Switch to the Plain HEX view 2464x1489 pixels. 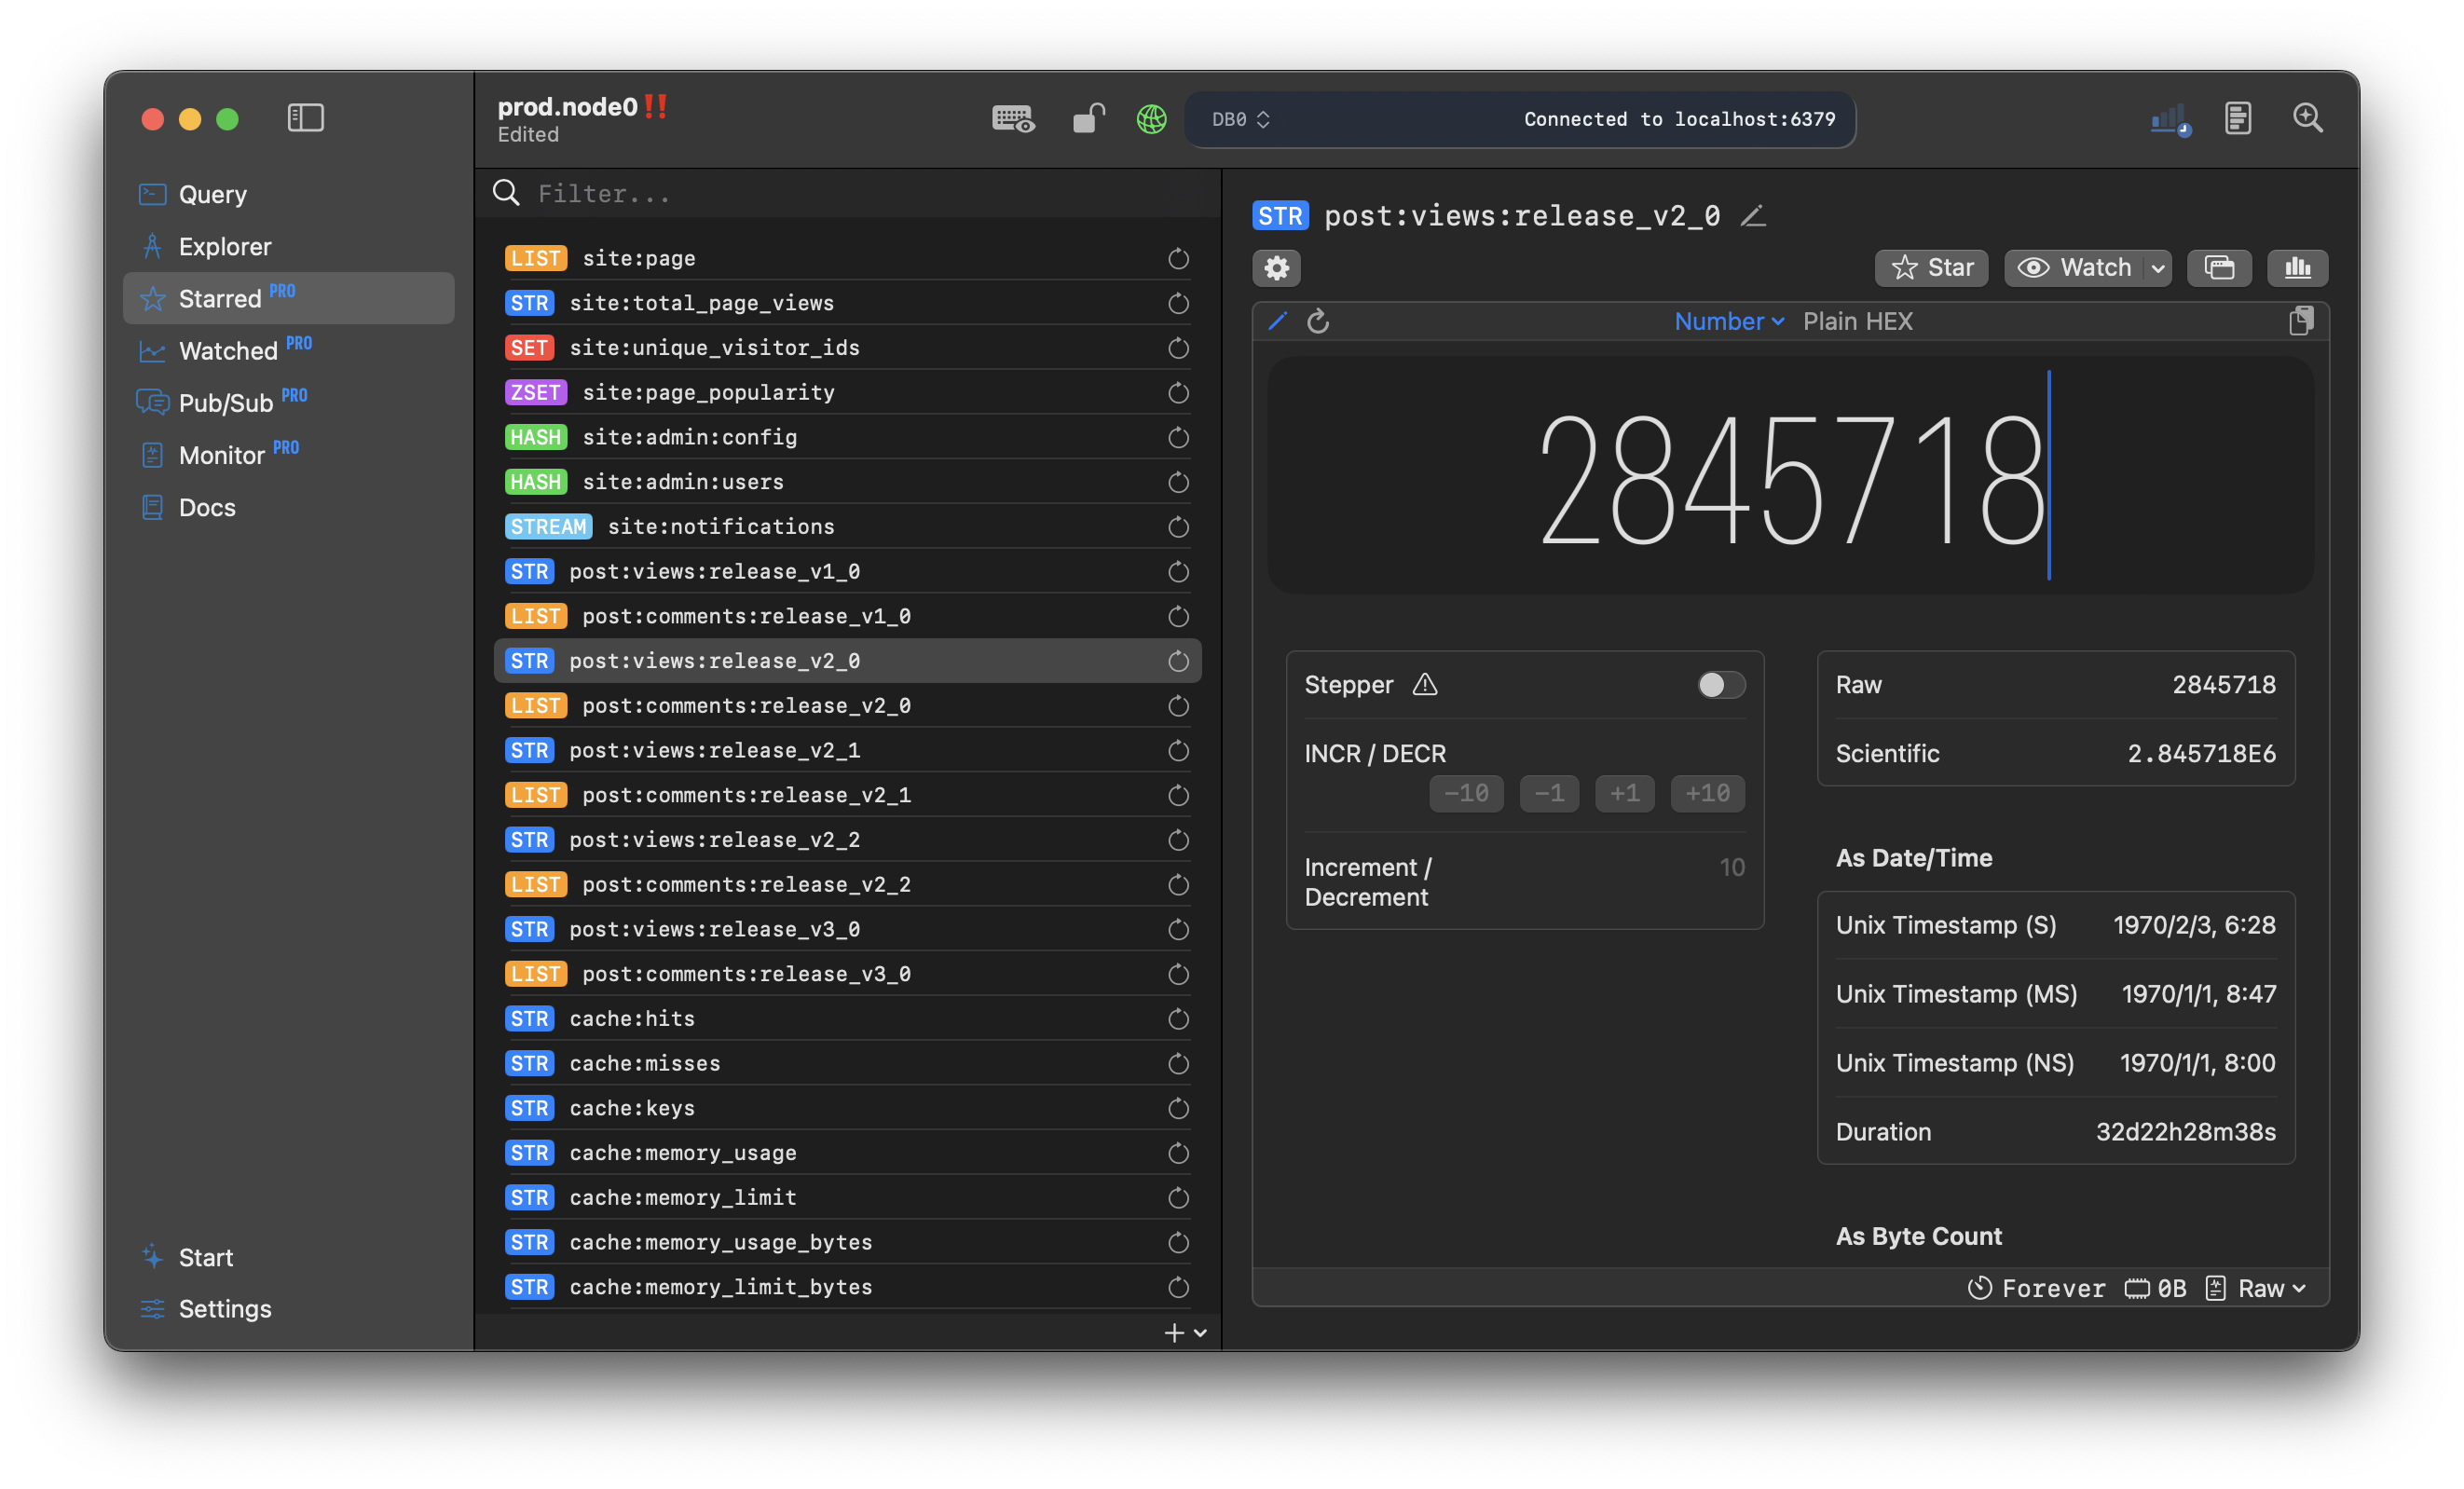click(x=1857, y=321)
